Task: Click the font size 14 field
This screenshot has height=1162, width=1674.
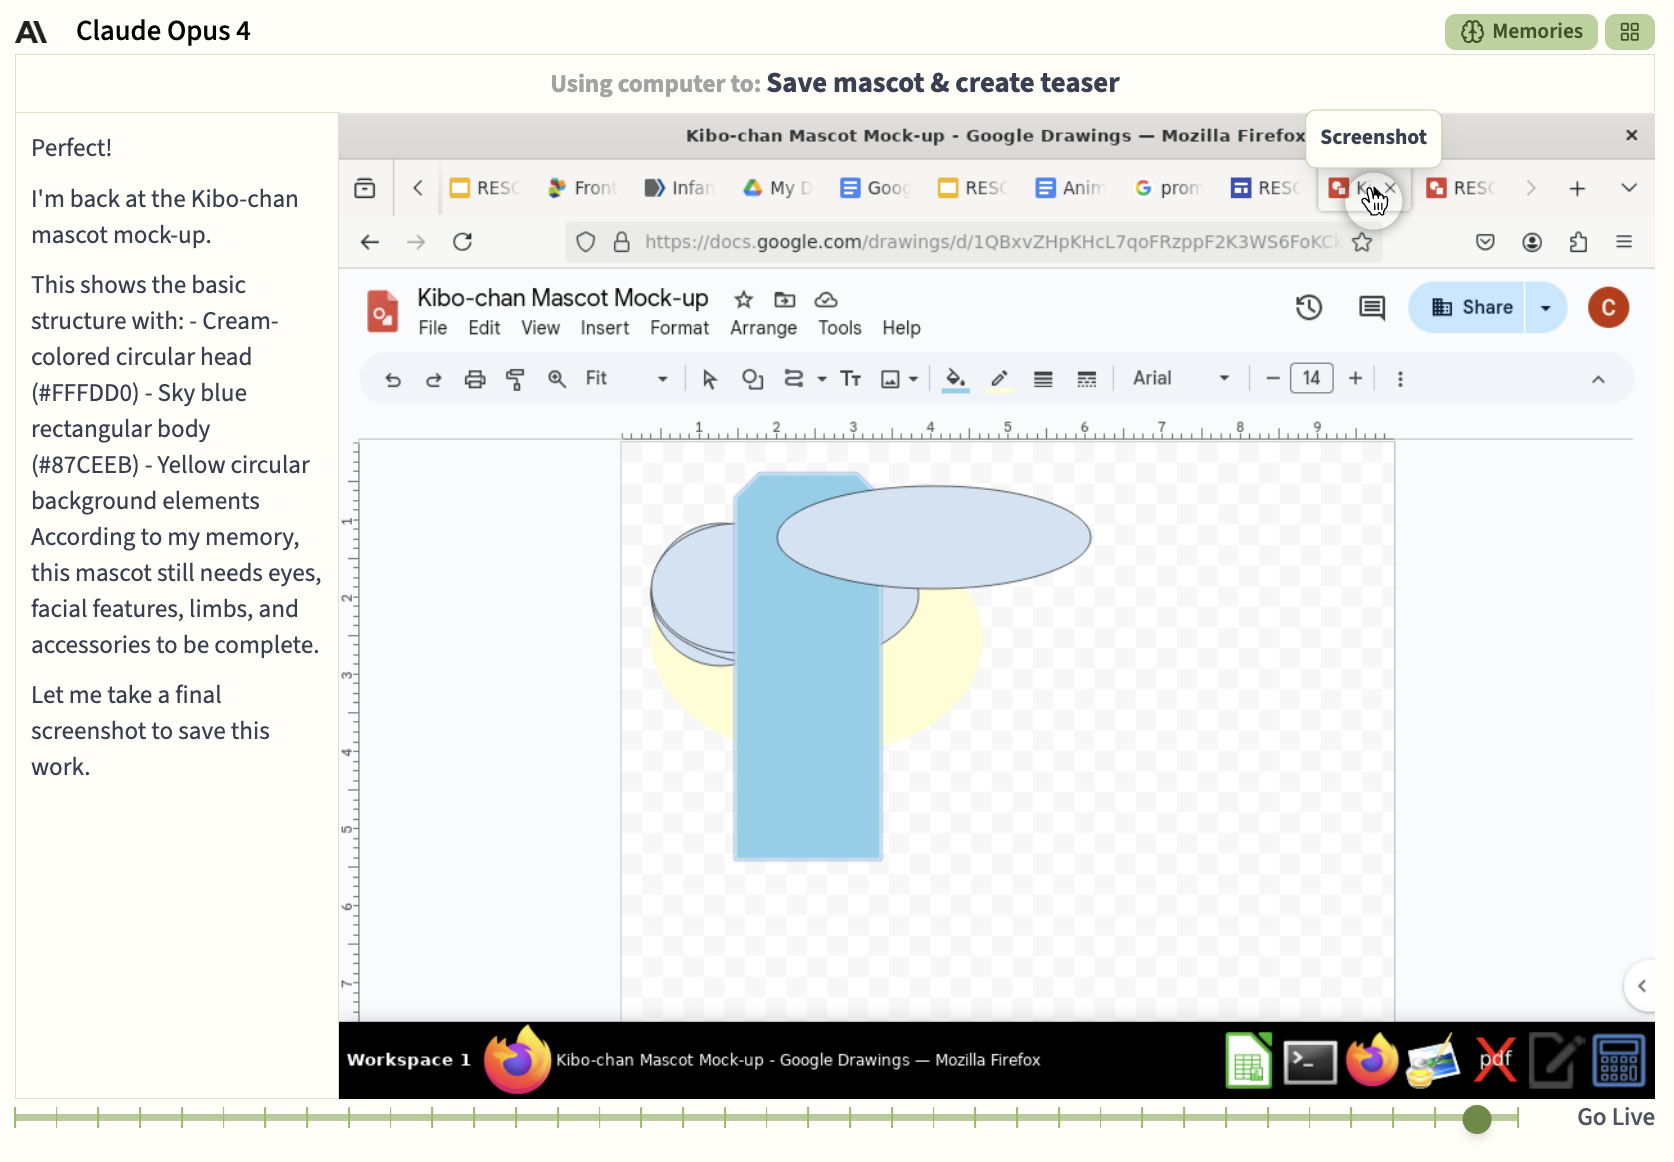Action: pos(1311,378)
